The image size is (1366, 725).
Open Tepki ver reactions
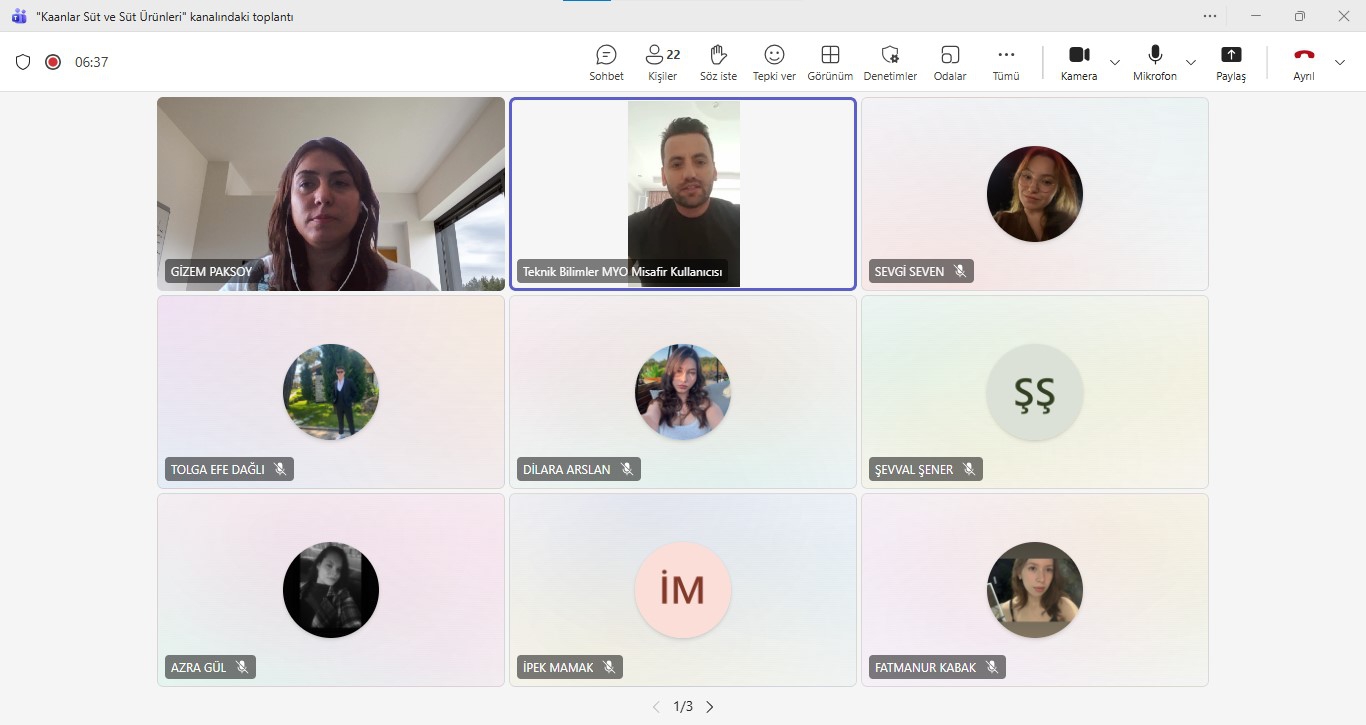pyautogui.click(x=774, y=62)
